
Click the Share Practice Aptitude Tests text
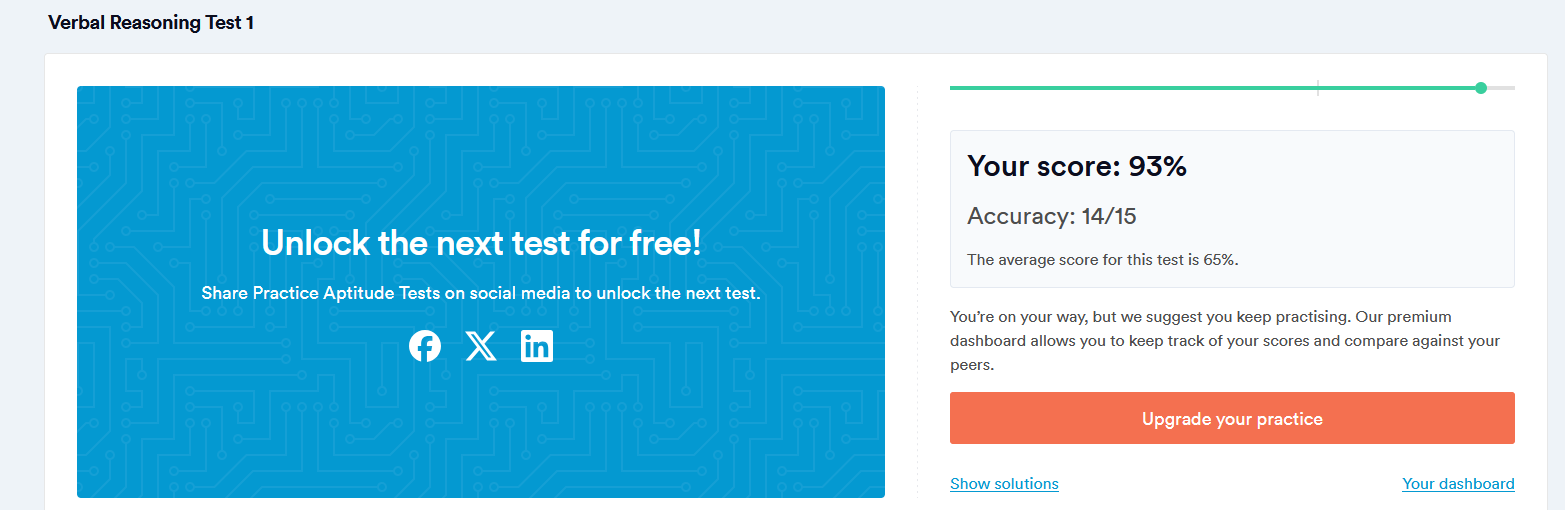(481, 293)
